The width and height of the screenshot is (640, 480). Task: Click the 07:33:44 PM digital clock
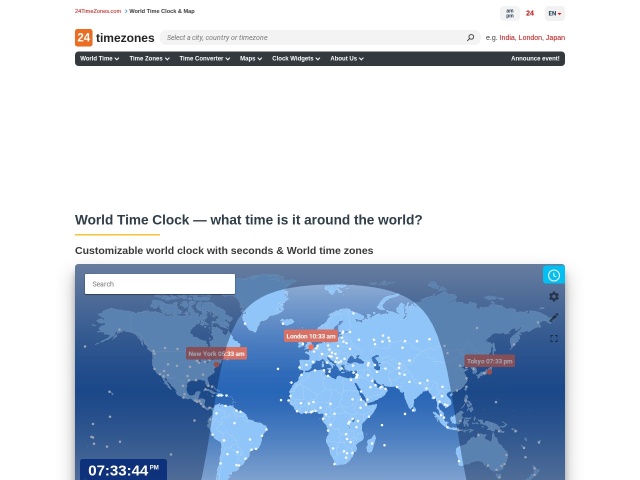click(x=123, y=470)
